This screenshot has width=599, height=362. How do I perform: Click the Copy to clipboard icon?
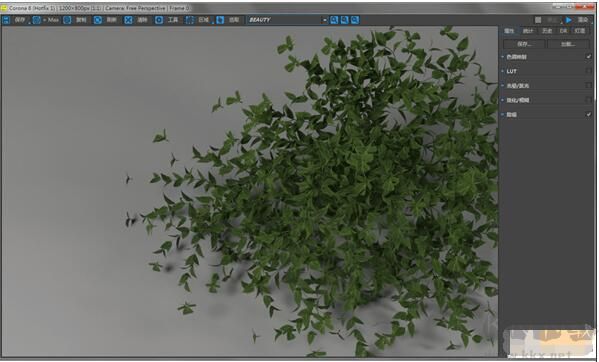[67, 20]
